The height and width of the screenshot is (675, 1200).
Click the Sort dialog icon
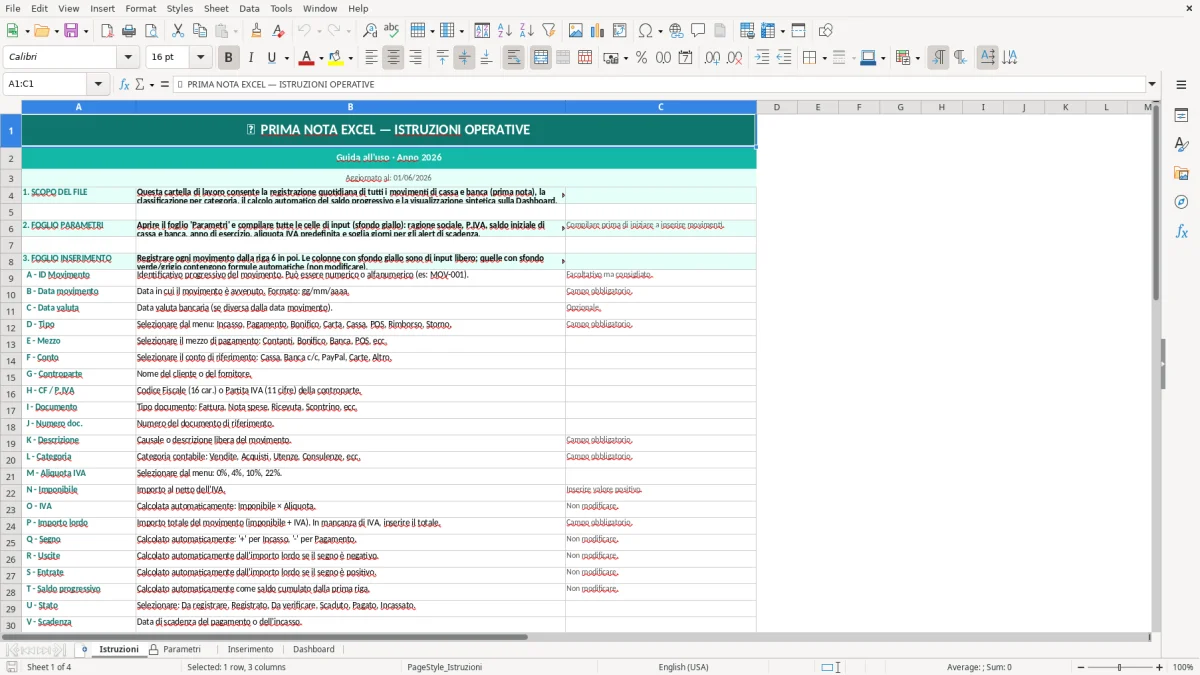(x=482, y=31)
